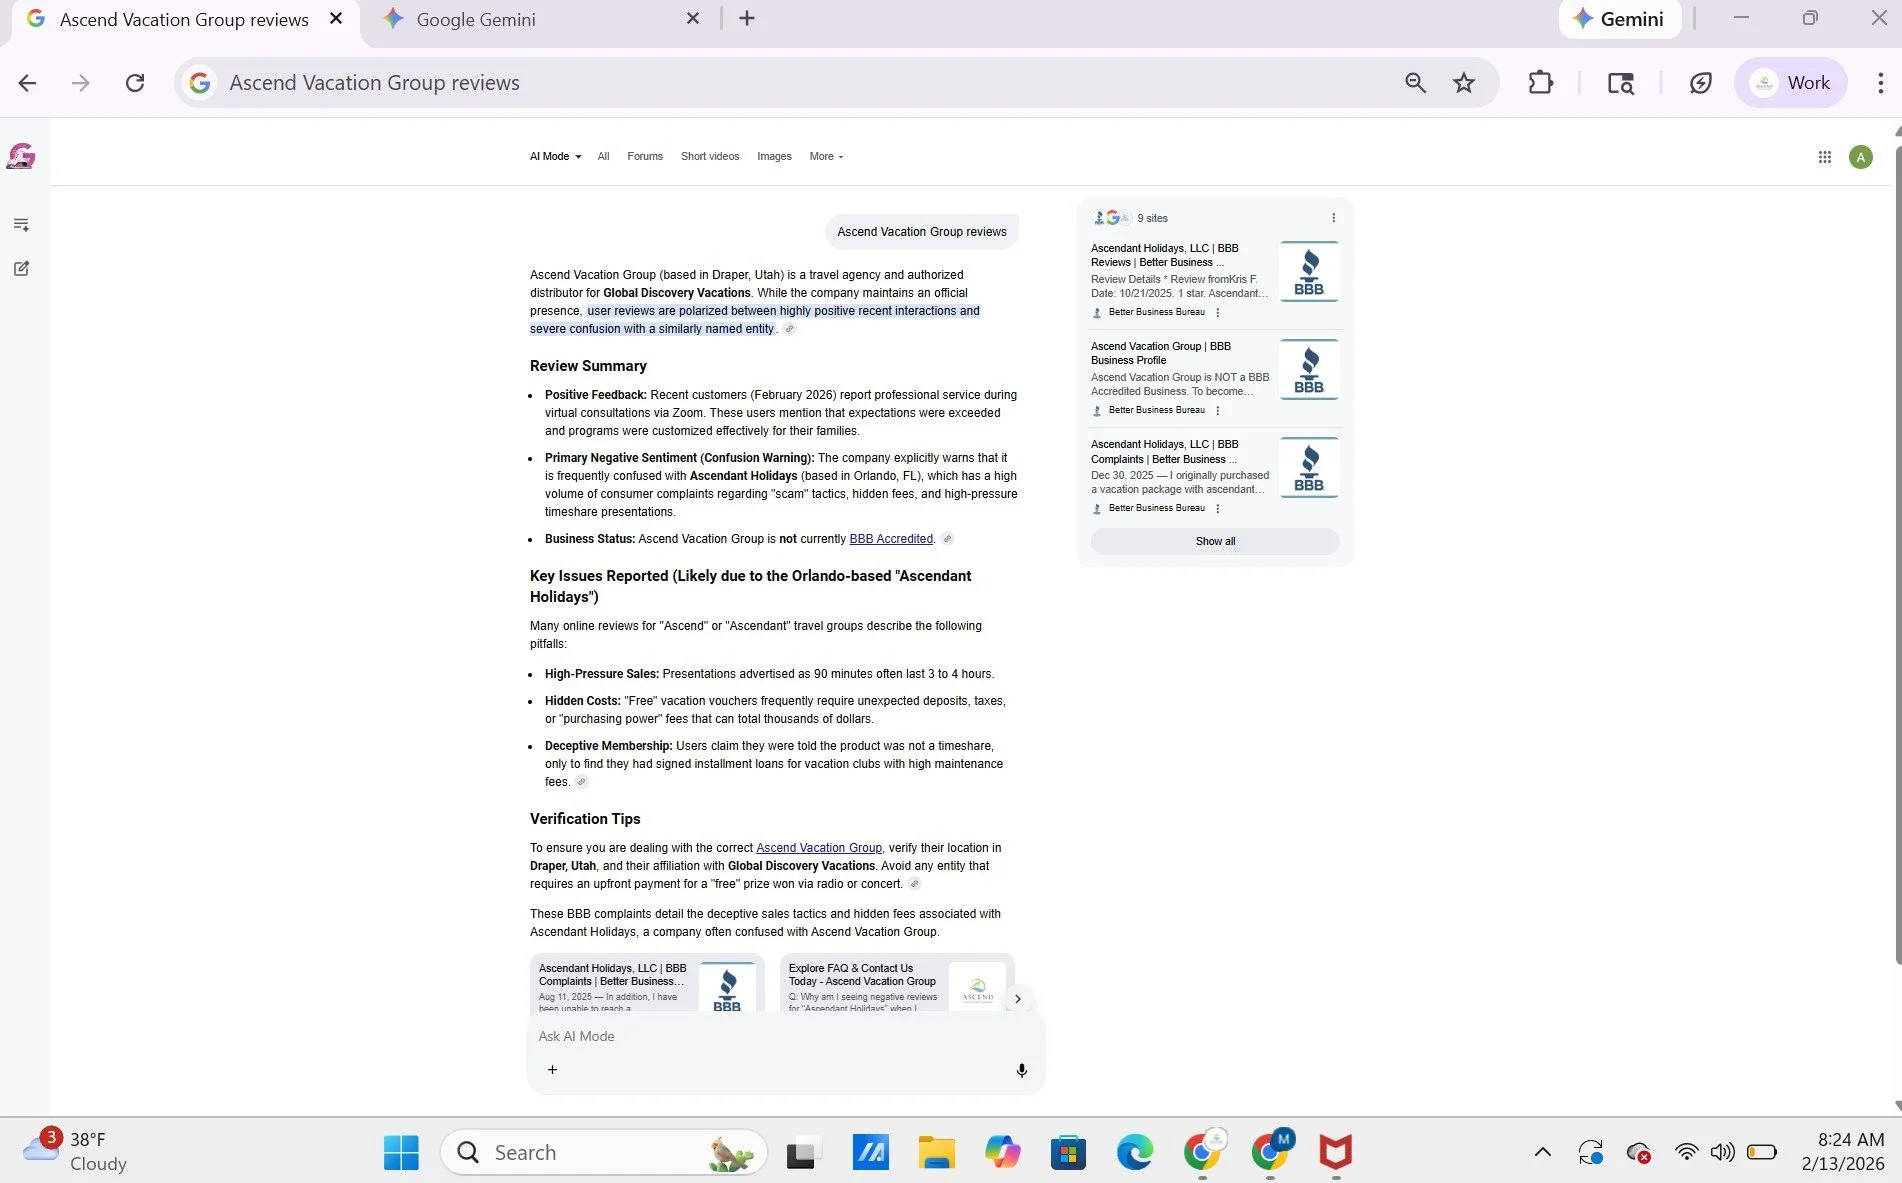The height and width of the screenshot is (1183, 1902).
Task: Open options for BBB Business Profile source
Action: (x=1217, y=410)
